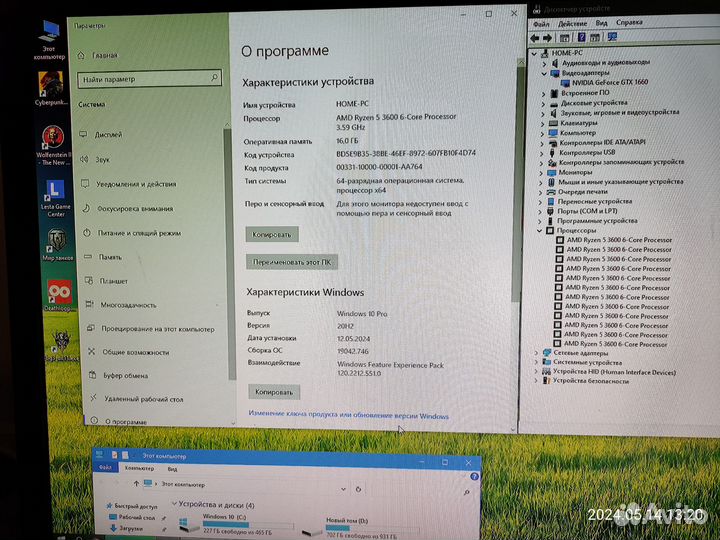Expand Сетевые адаптеры node
Viewport: 720px width, 540px height.
pyautogui.click(x=537, y=353)
